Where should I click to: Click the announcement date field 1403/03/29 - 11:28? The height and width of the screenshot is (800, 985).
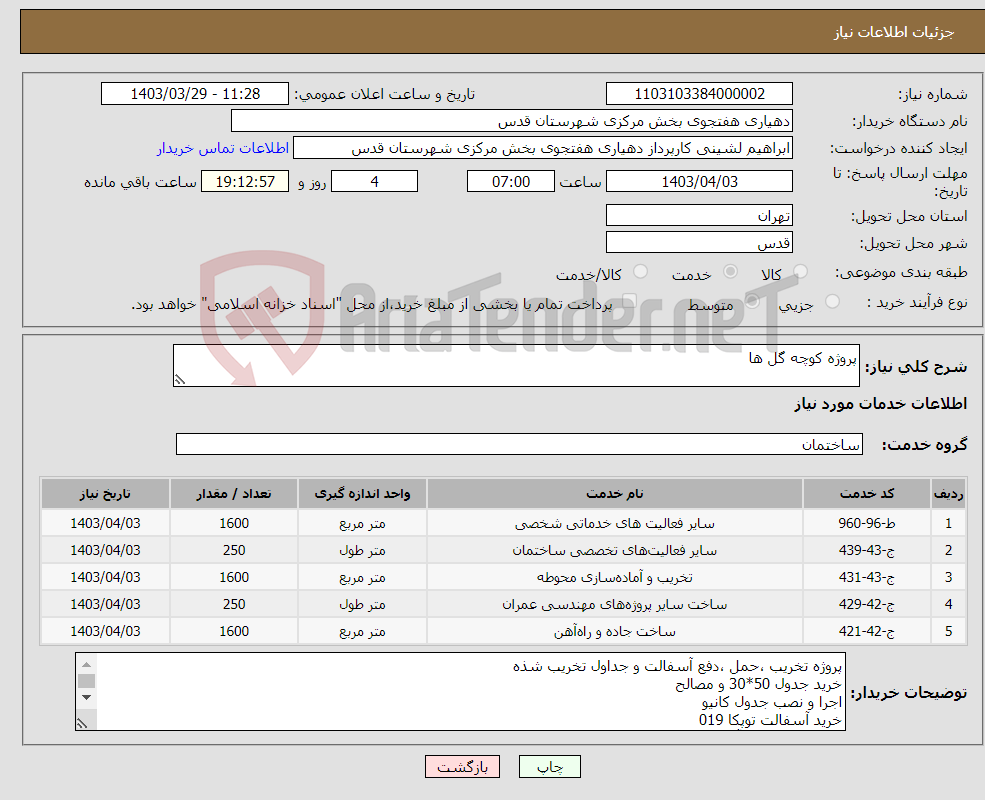coord(195,94)
